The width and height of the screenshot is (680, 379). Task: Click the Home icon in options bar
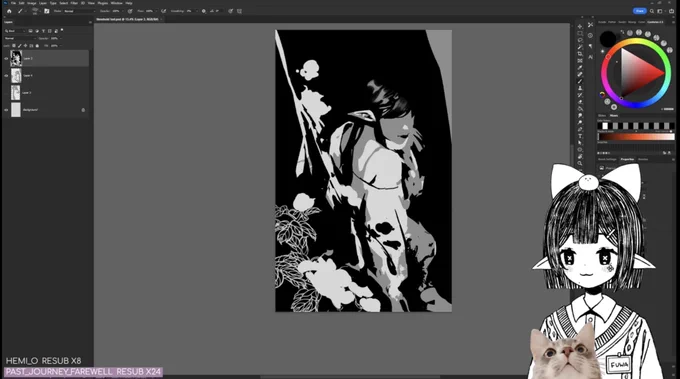click(x=9, y=11)
